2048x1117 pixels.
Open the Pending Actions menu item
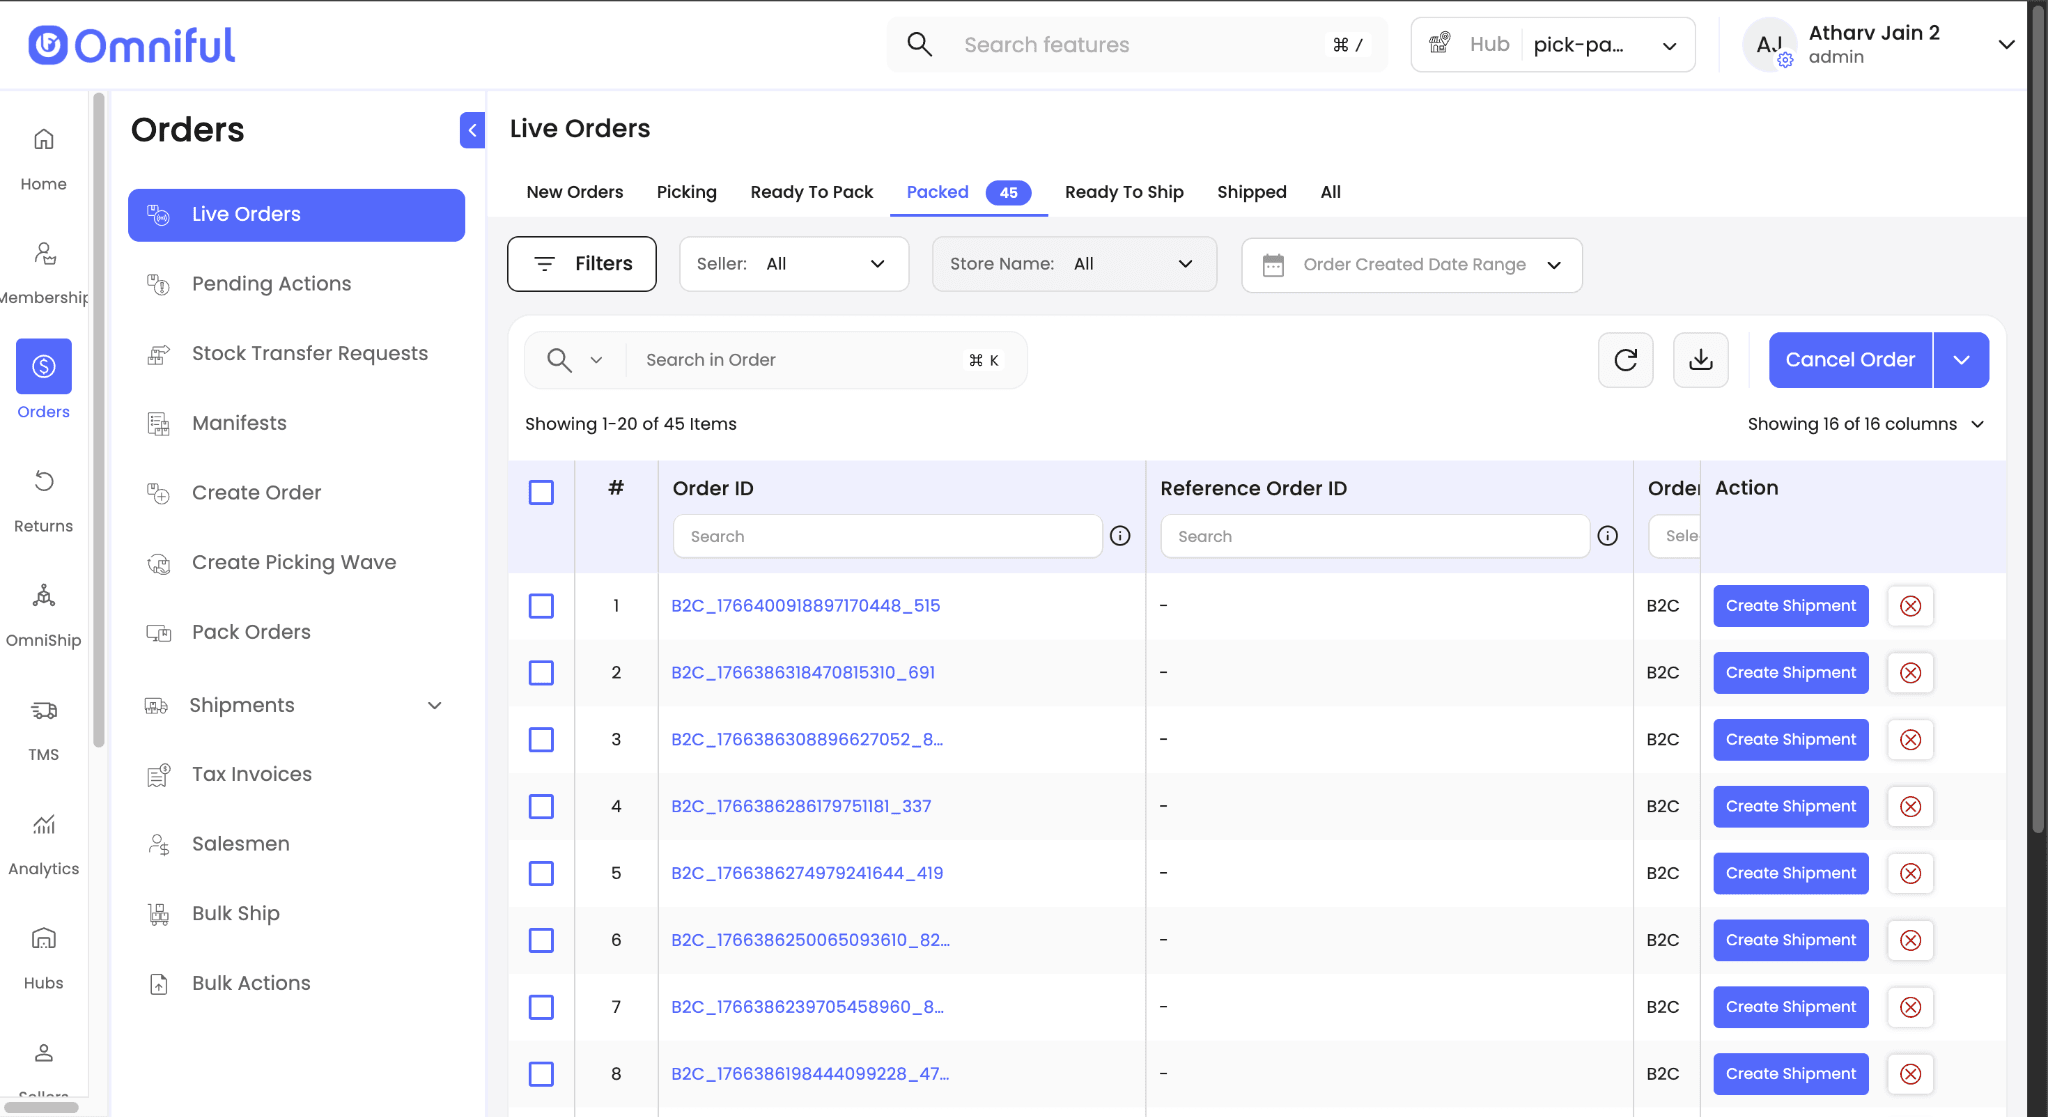271,284
